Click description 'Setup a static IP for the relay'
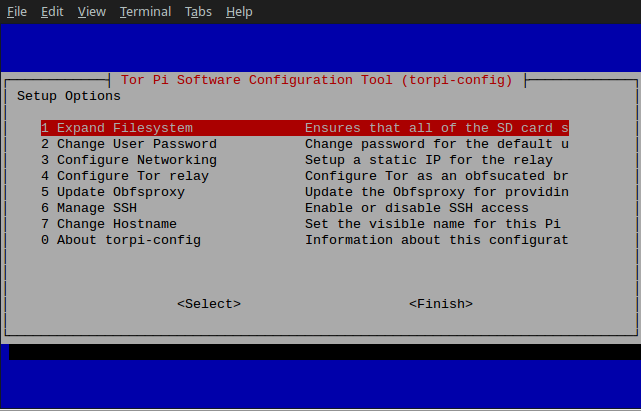The width and height of the screenshot is (641, 411). click(429, 160)
